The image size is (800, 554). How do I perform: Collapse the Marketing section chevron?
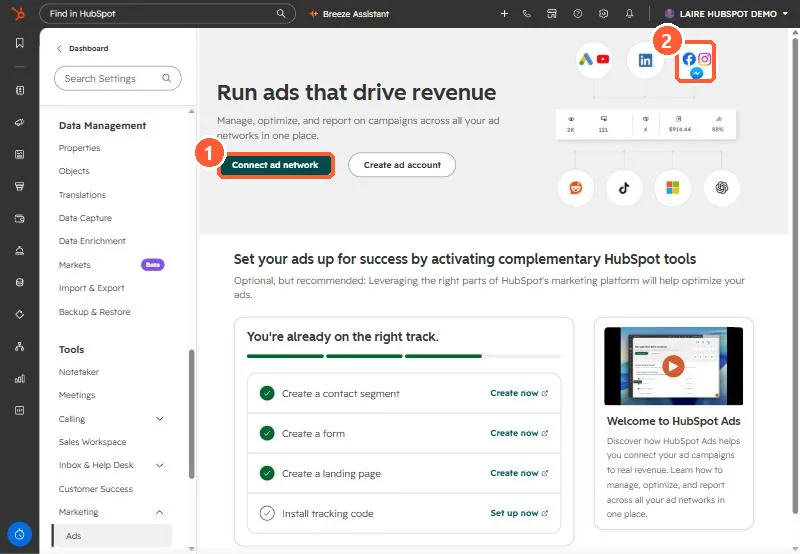[160, 512]
